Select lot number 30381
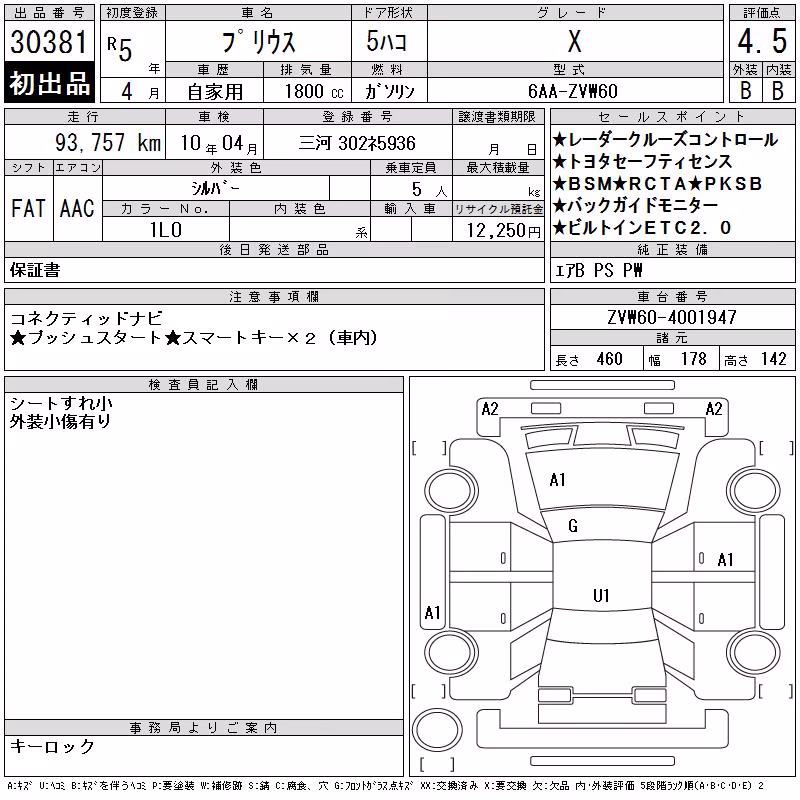 pyautogui.click(x=49, y=41)
